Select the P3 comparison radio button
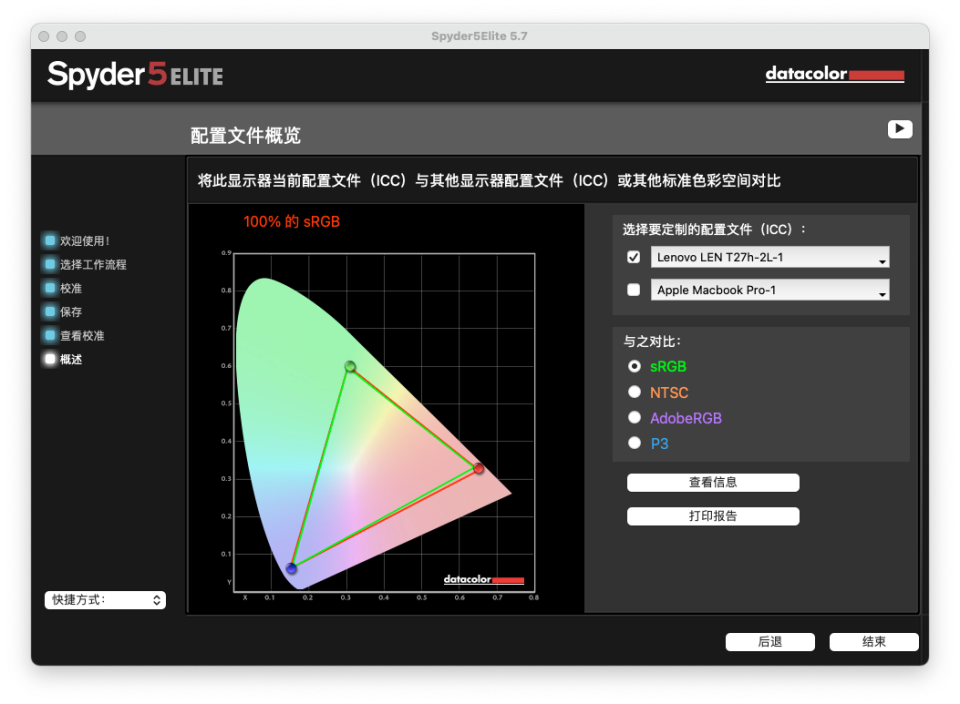 click(634, 443)
